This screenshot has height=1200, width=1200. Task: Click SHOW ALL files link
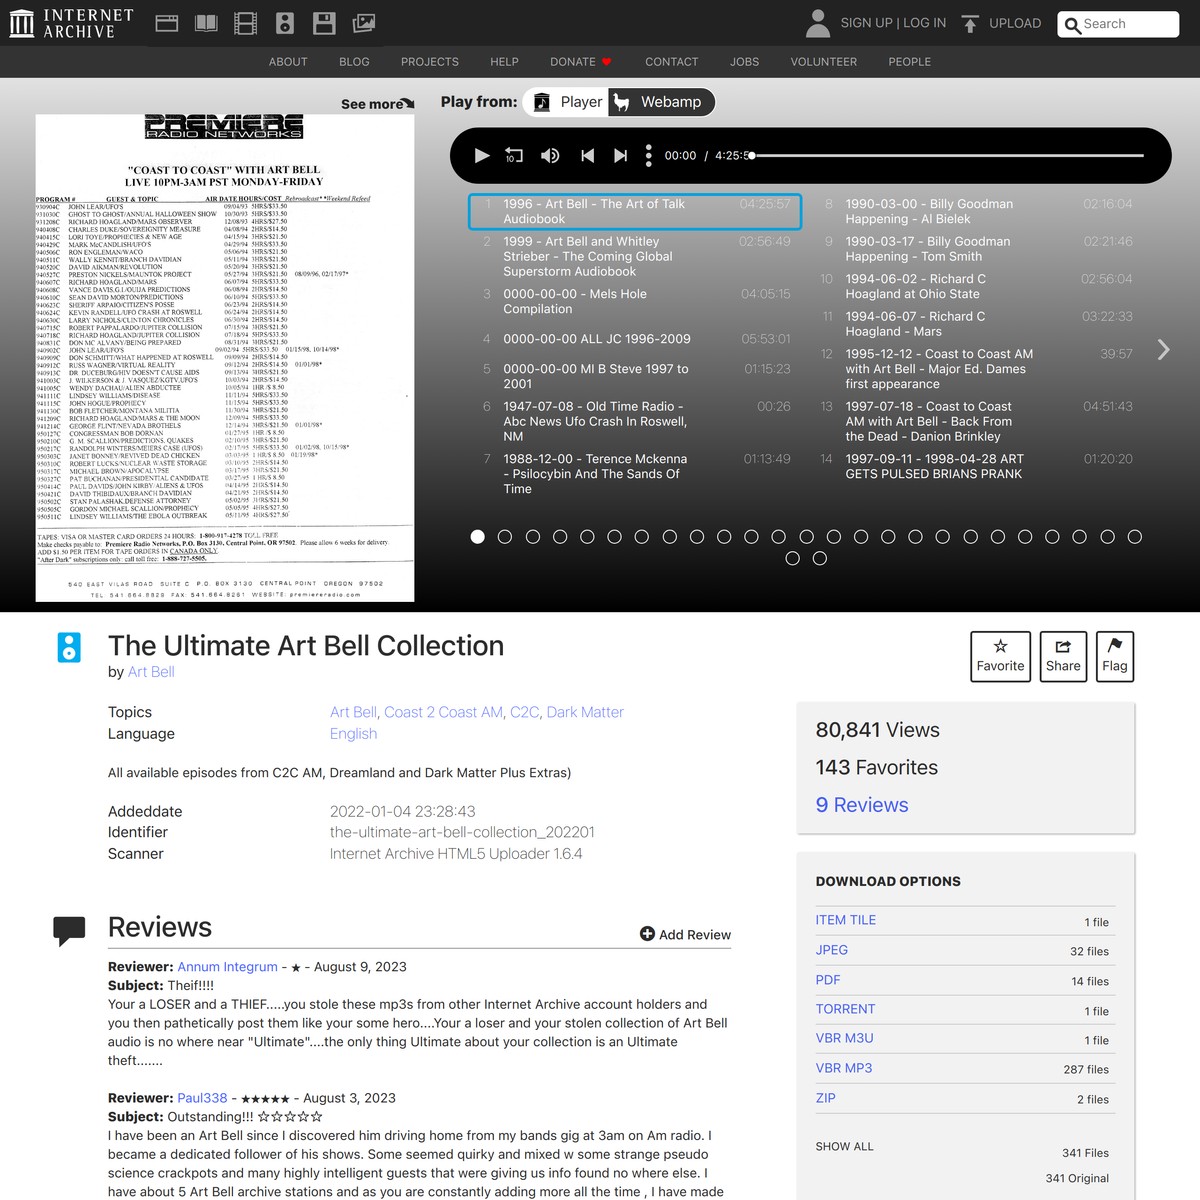845,1147
